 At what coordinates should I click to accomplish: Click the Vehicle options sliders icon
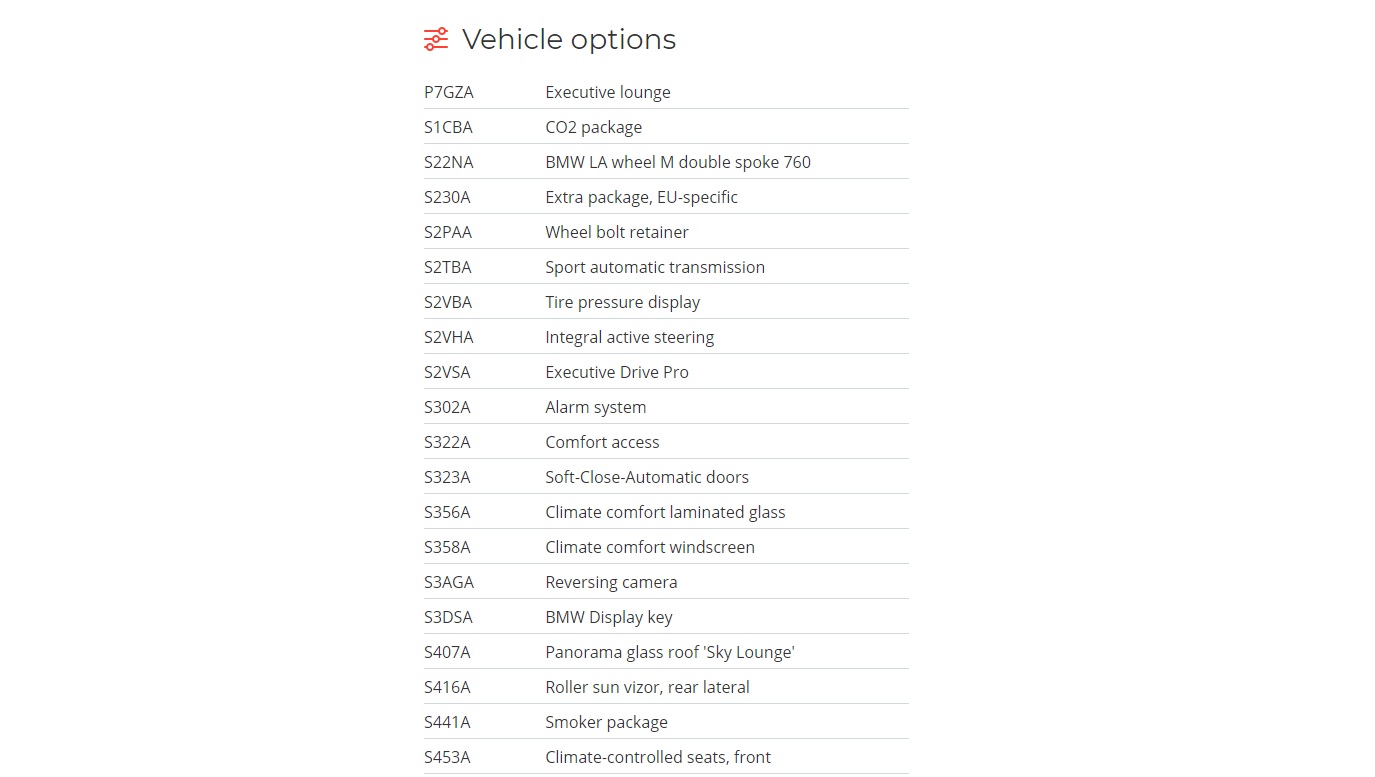coord(436,39)
